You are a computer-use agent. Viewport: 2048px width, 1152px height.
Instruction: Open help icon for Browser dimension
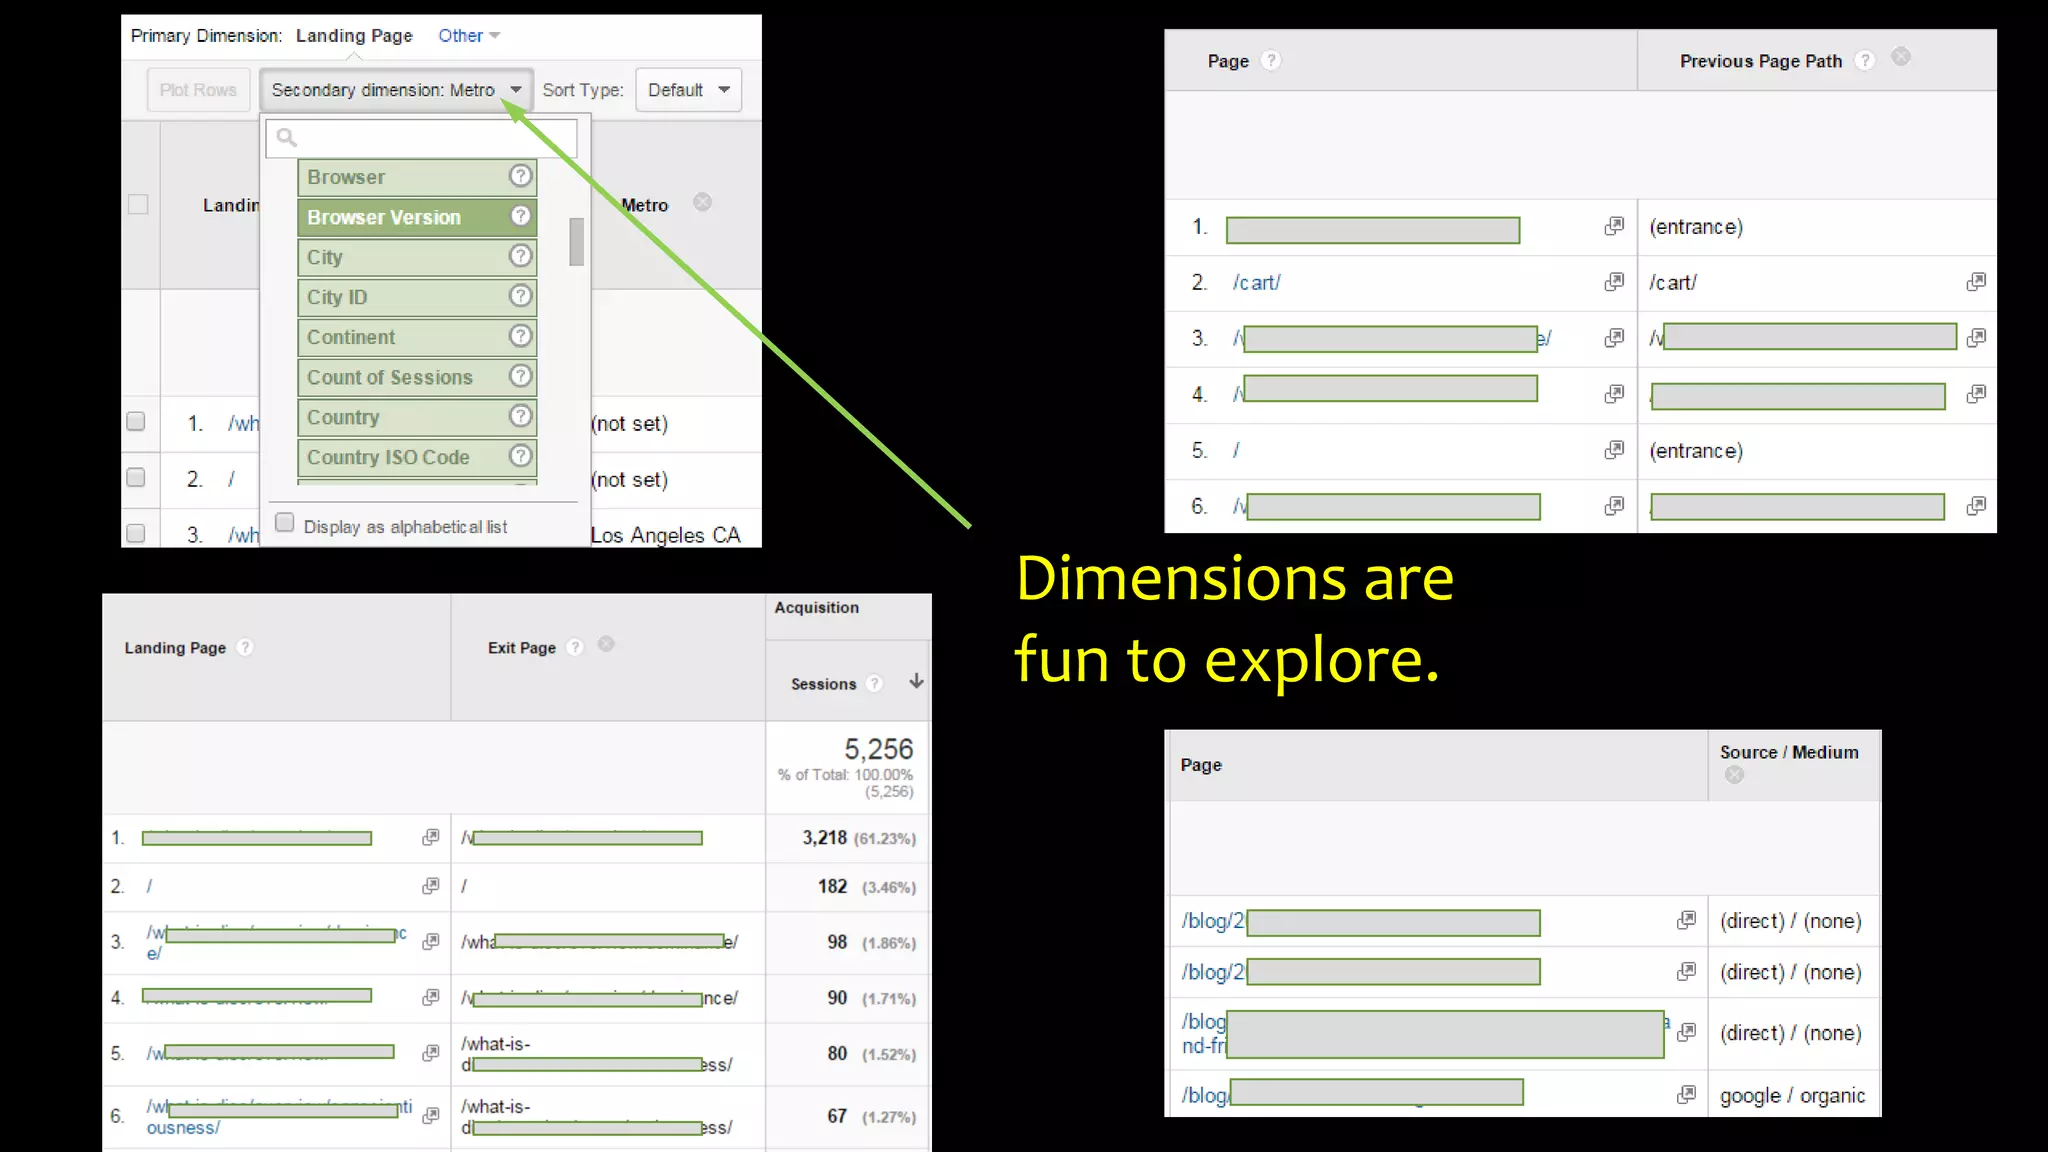point(520,176)
